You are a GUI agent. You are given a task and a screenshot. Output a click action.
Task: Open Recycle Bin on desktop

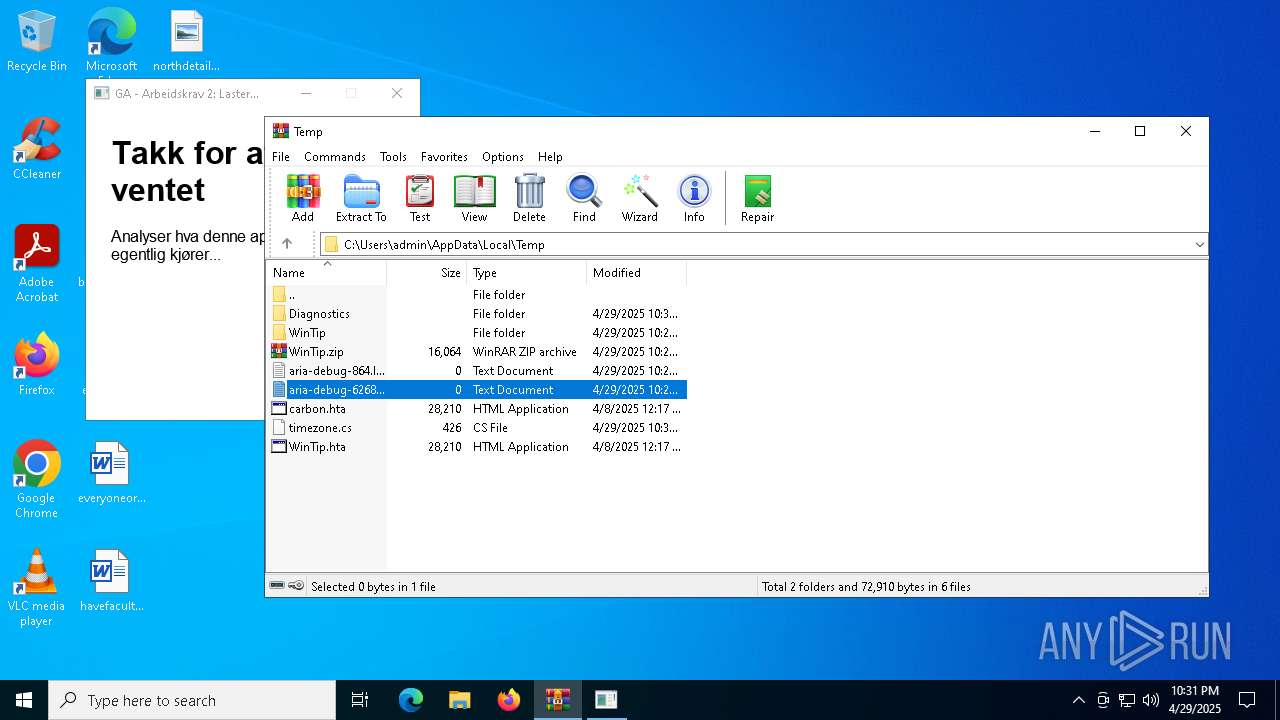tap(37, 42)
